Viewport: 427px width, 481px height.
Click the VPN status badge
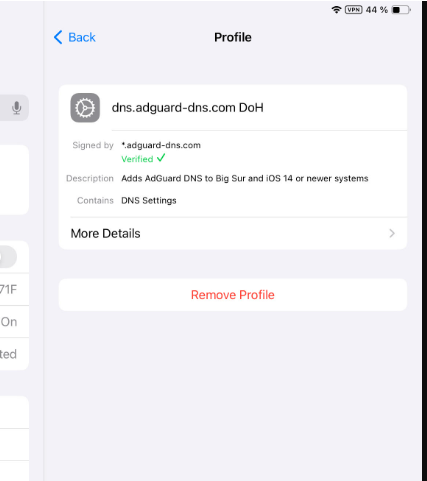click(354, 10)
